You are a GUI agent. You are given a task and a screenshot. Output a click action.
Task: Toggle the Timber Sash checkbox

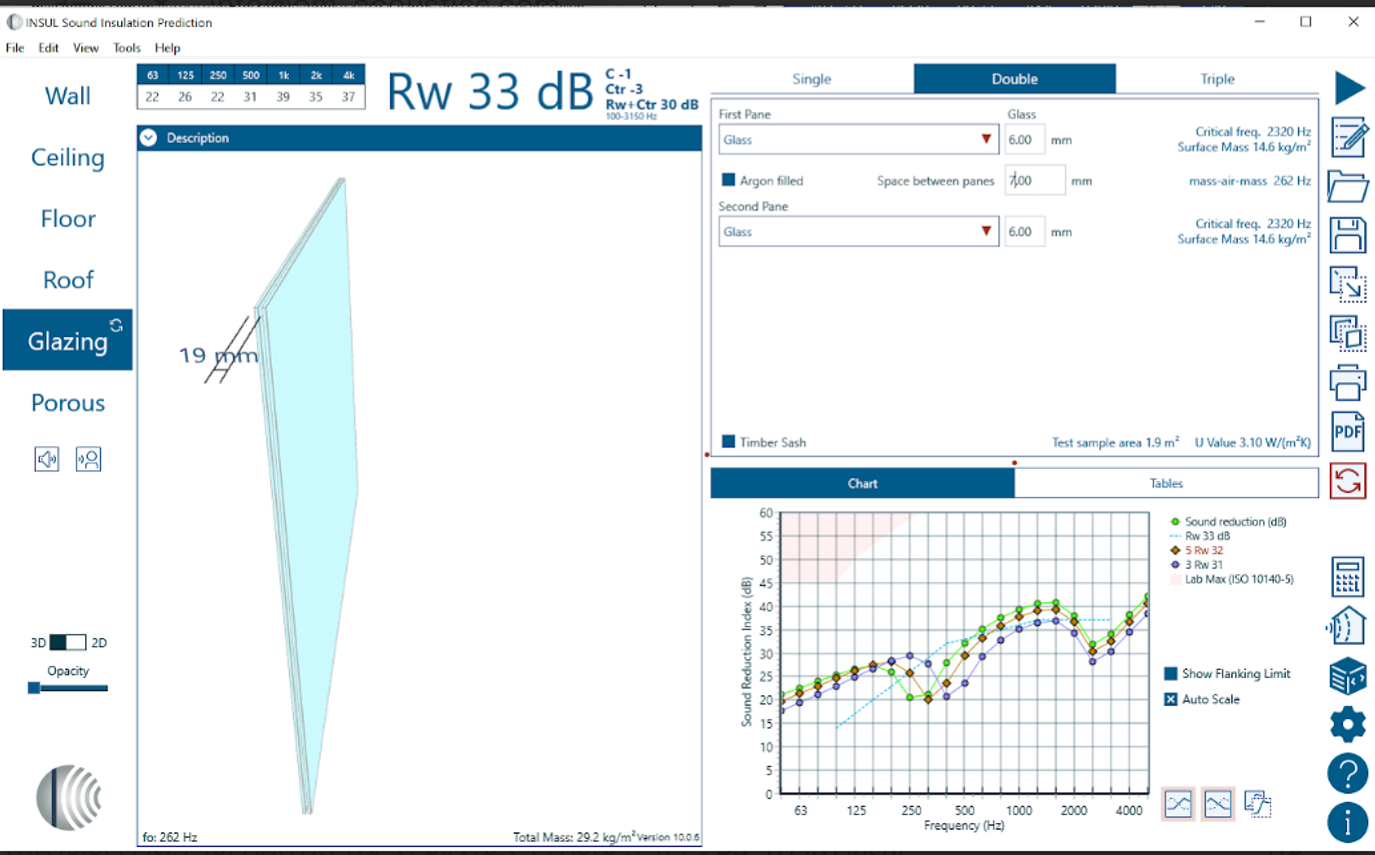coord(729,442)
